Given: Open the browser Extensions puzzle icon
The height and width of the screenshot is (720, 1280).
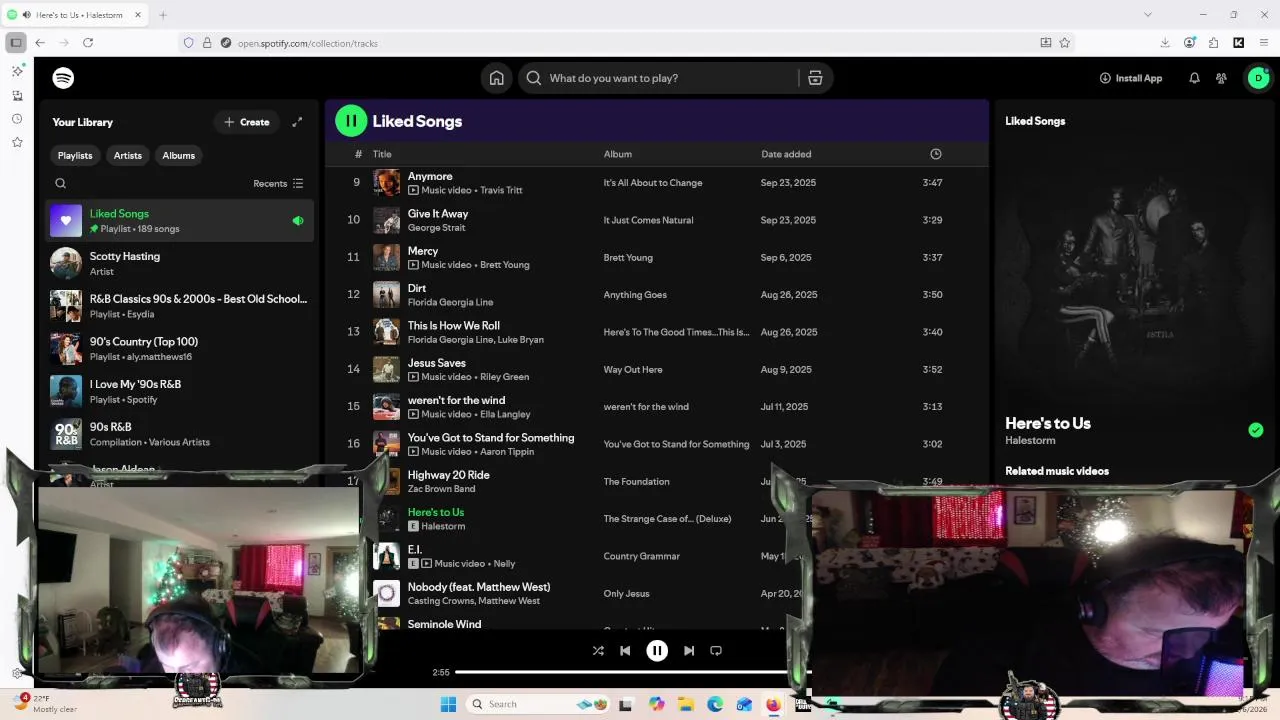Looking at the screenshot, I should [1213, 43].
